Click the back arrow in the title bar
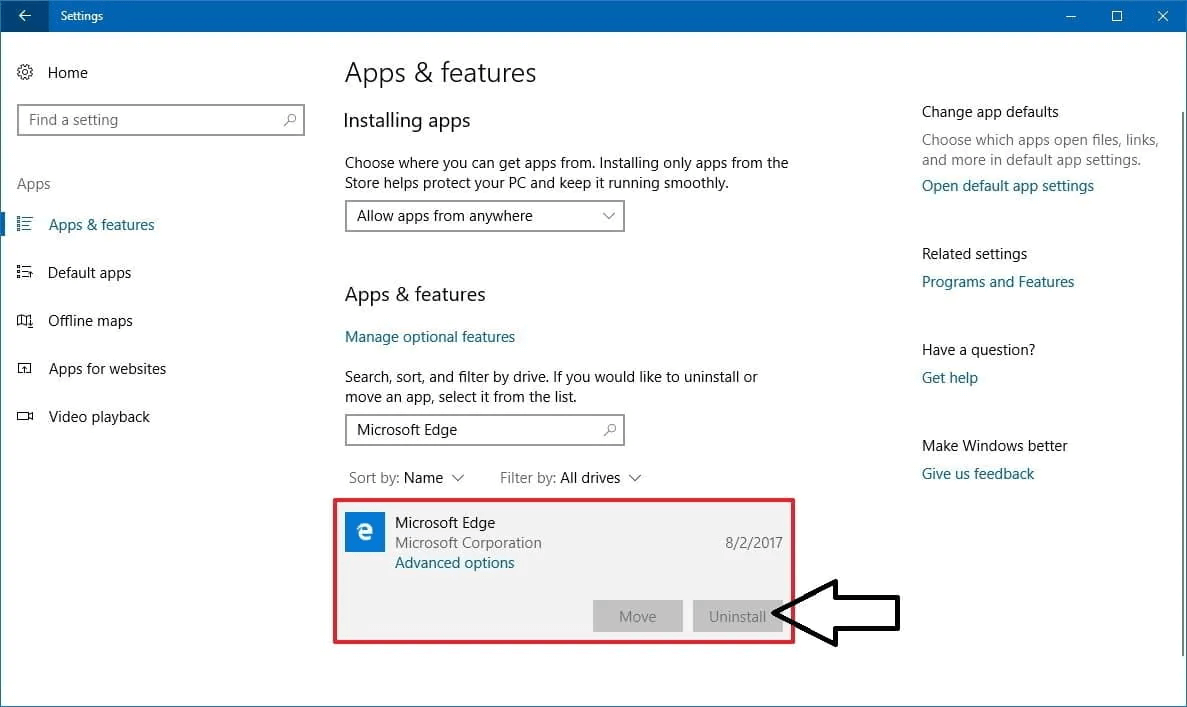Screen dimensions: 1187x707 pos(24,16)
